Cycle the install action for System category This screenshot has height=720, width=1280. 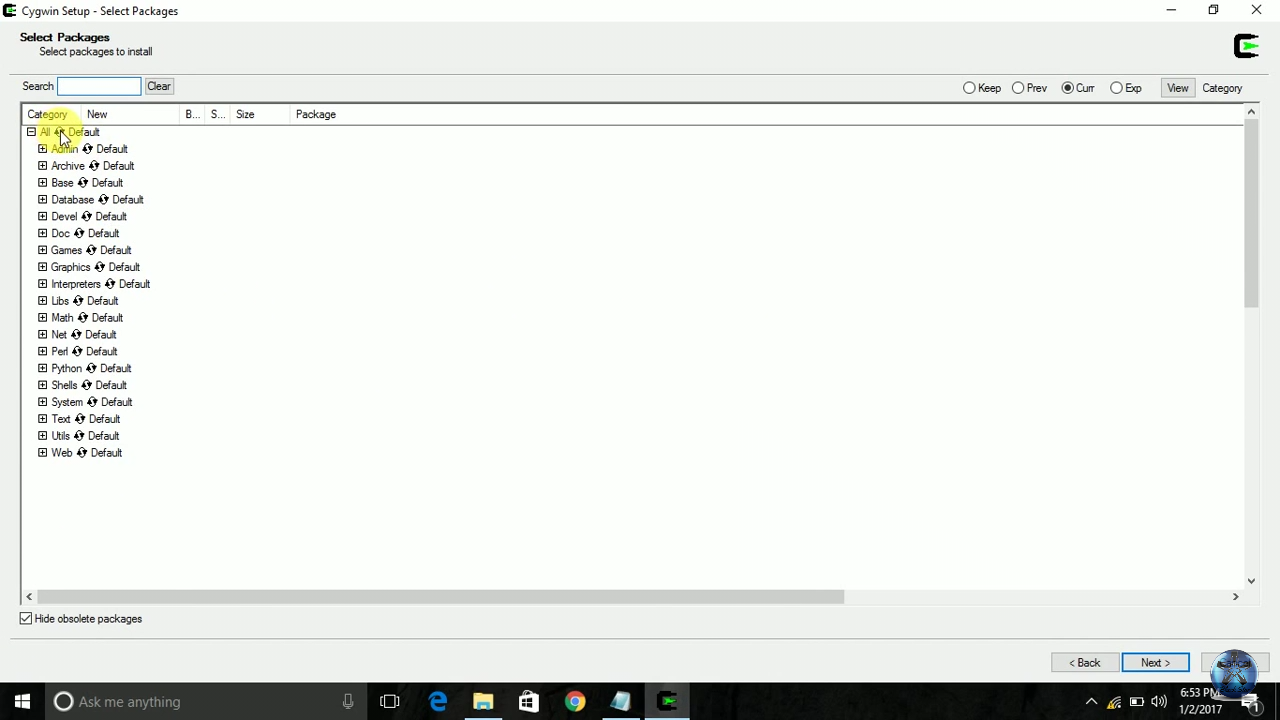point(91,402)
